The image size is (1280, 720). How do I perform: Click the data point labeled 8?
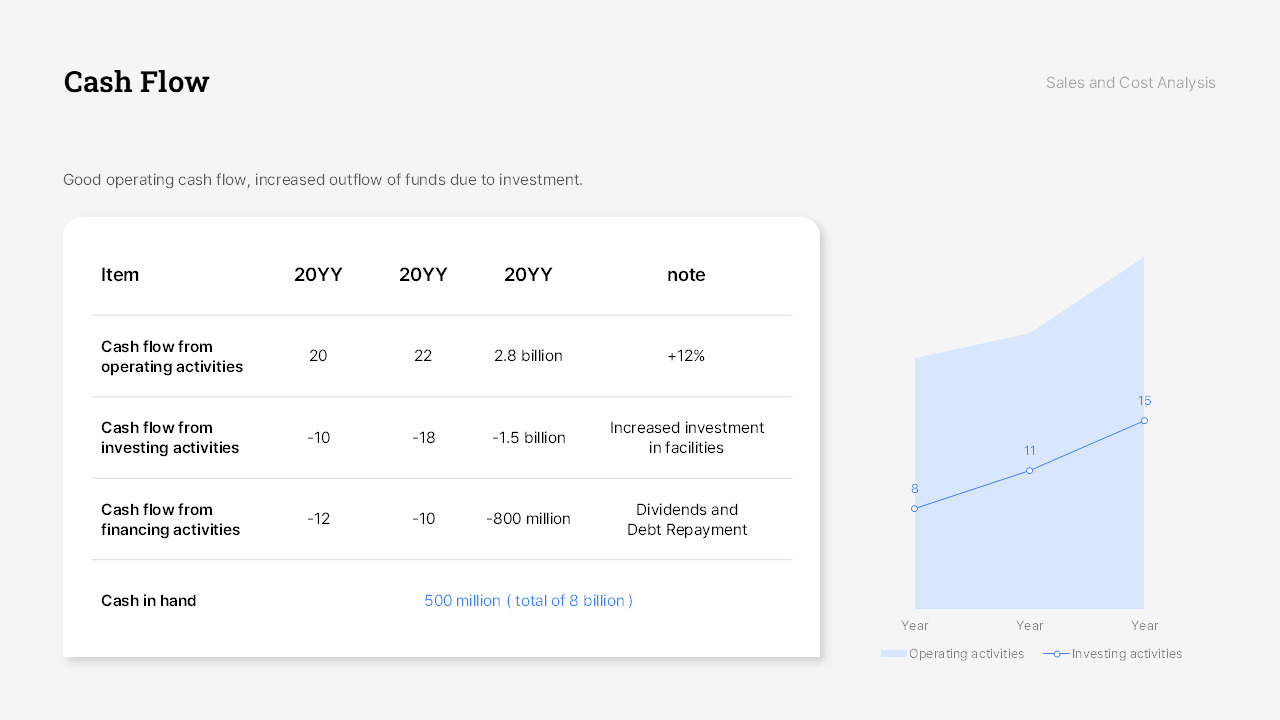tap(914, 508)
